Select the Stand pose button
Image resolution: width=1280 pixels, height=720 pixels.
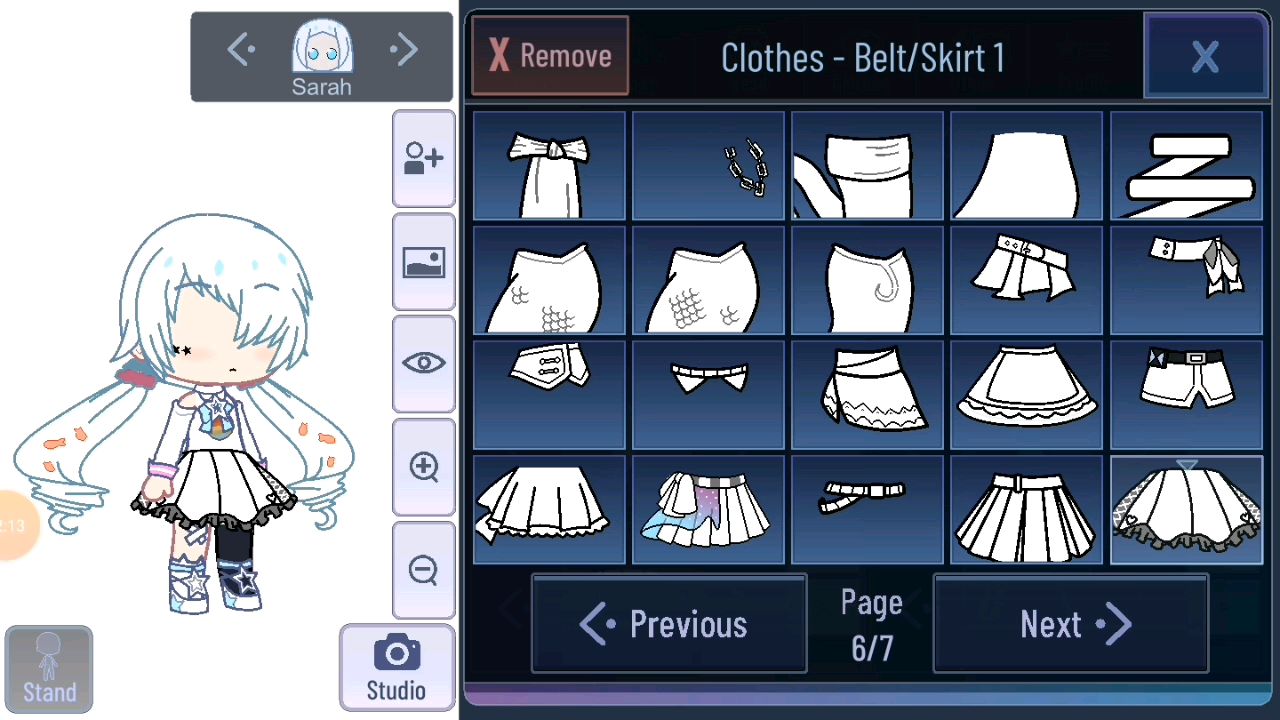[x=49, y=669]
